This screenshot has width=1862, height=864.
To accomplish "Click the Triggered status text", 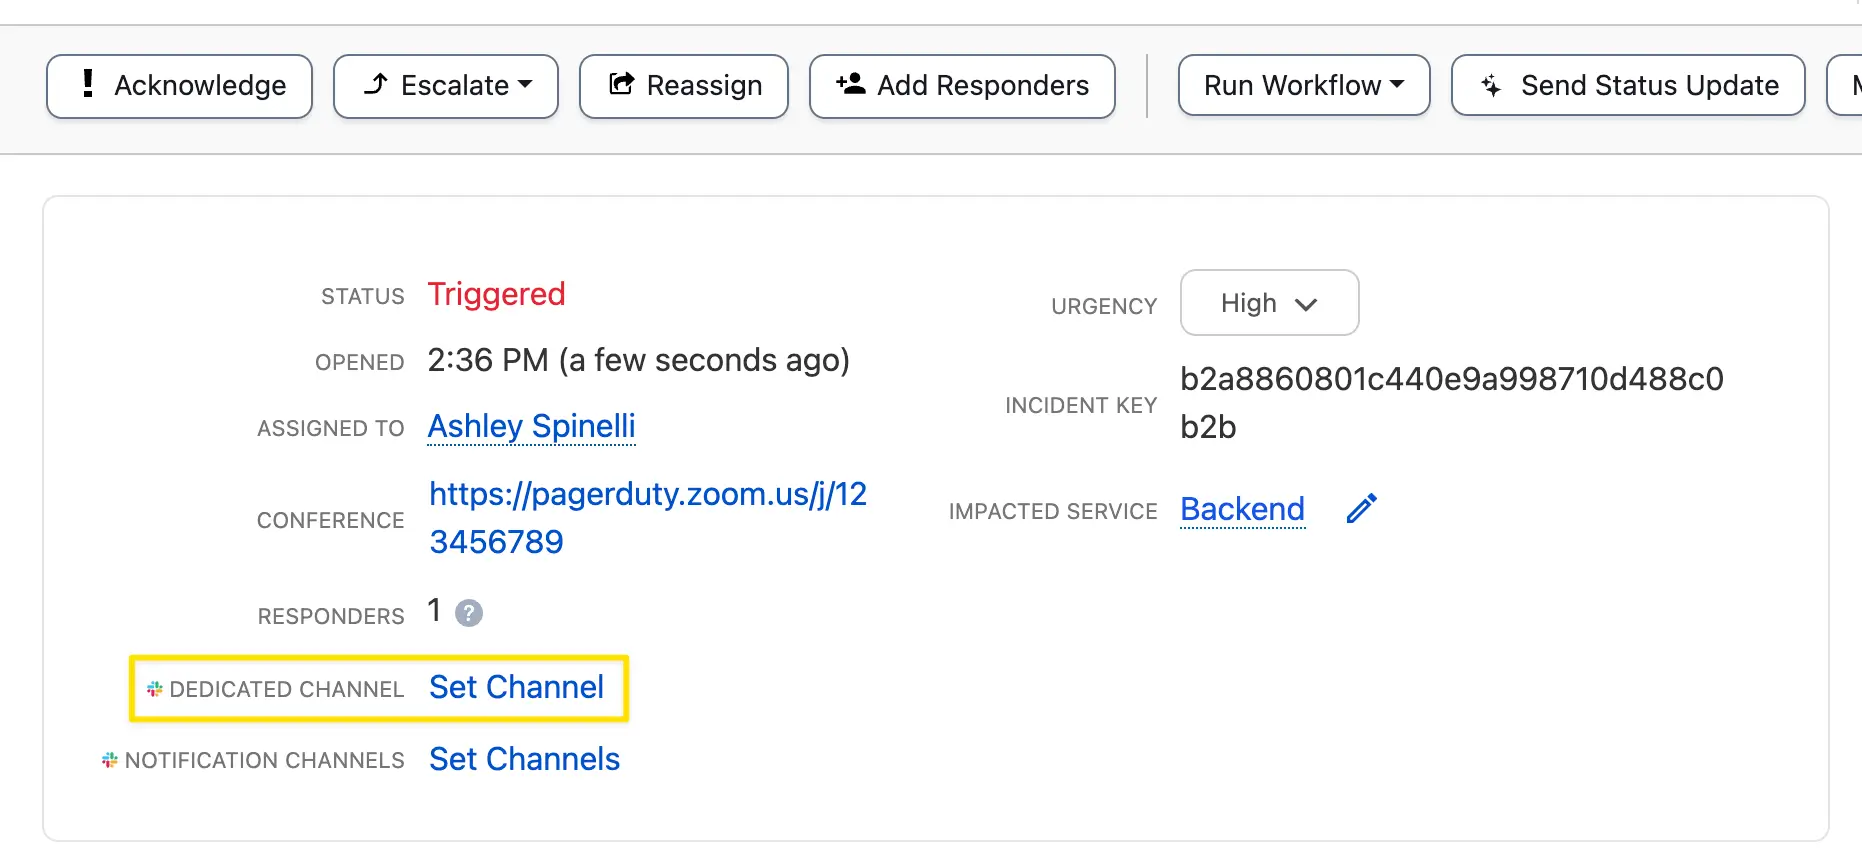I will click(496, 294).
